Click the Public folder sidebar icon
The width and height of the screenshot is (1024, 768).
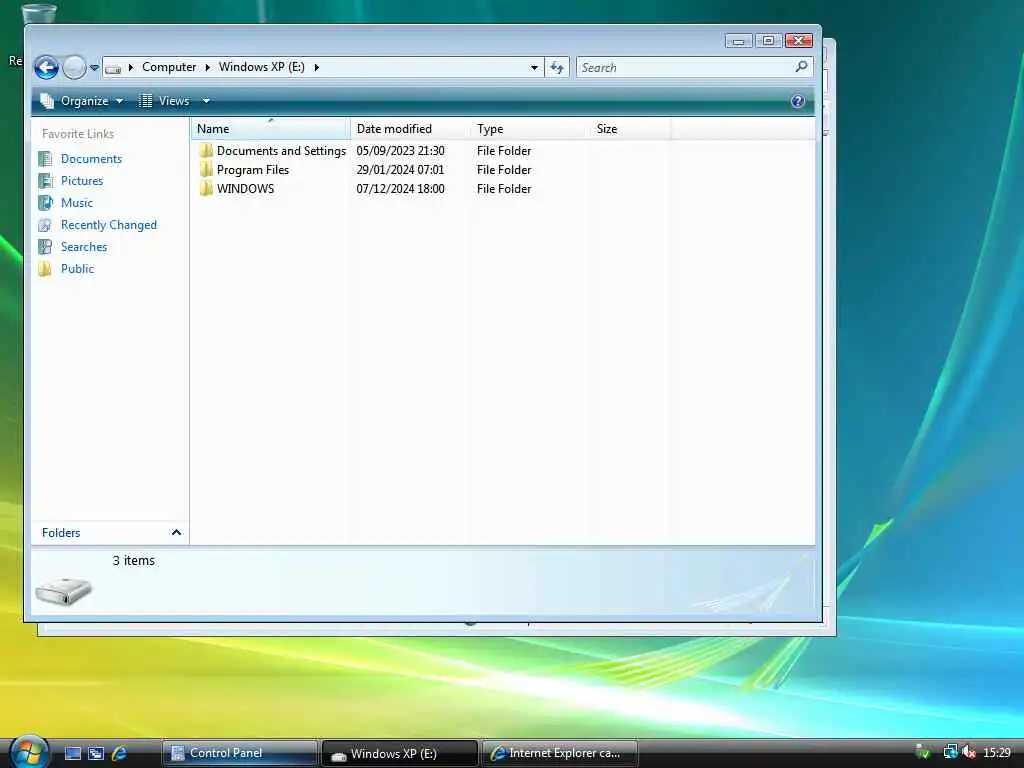(x=45, y=268)
